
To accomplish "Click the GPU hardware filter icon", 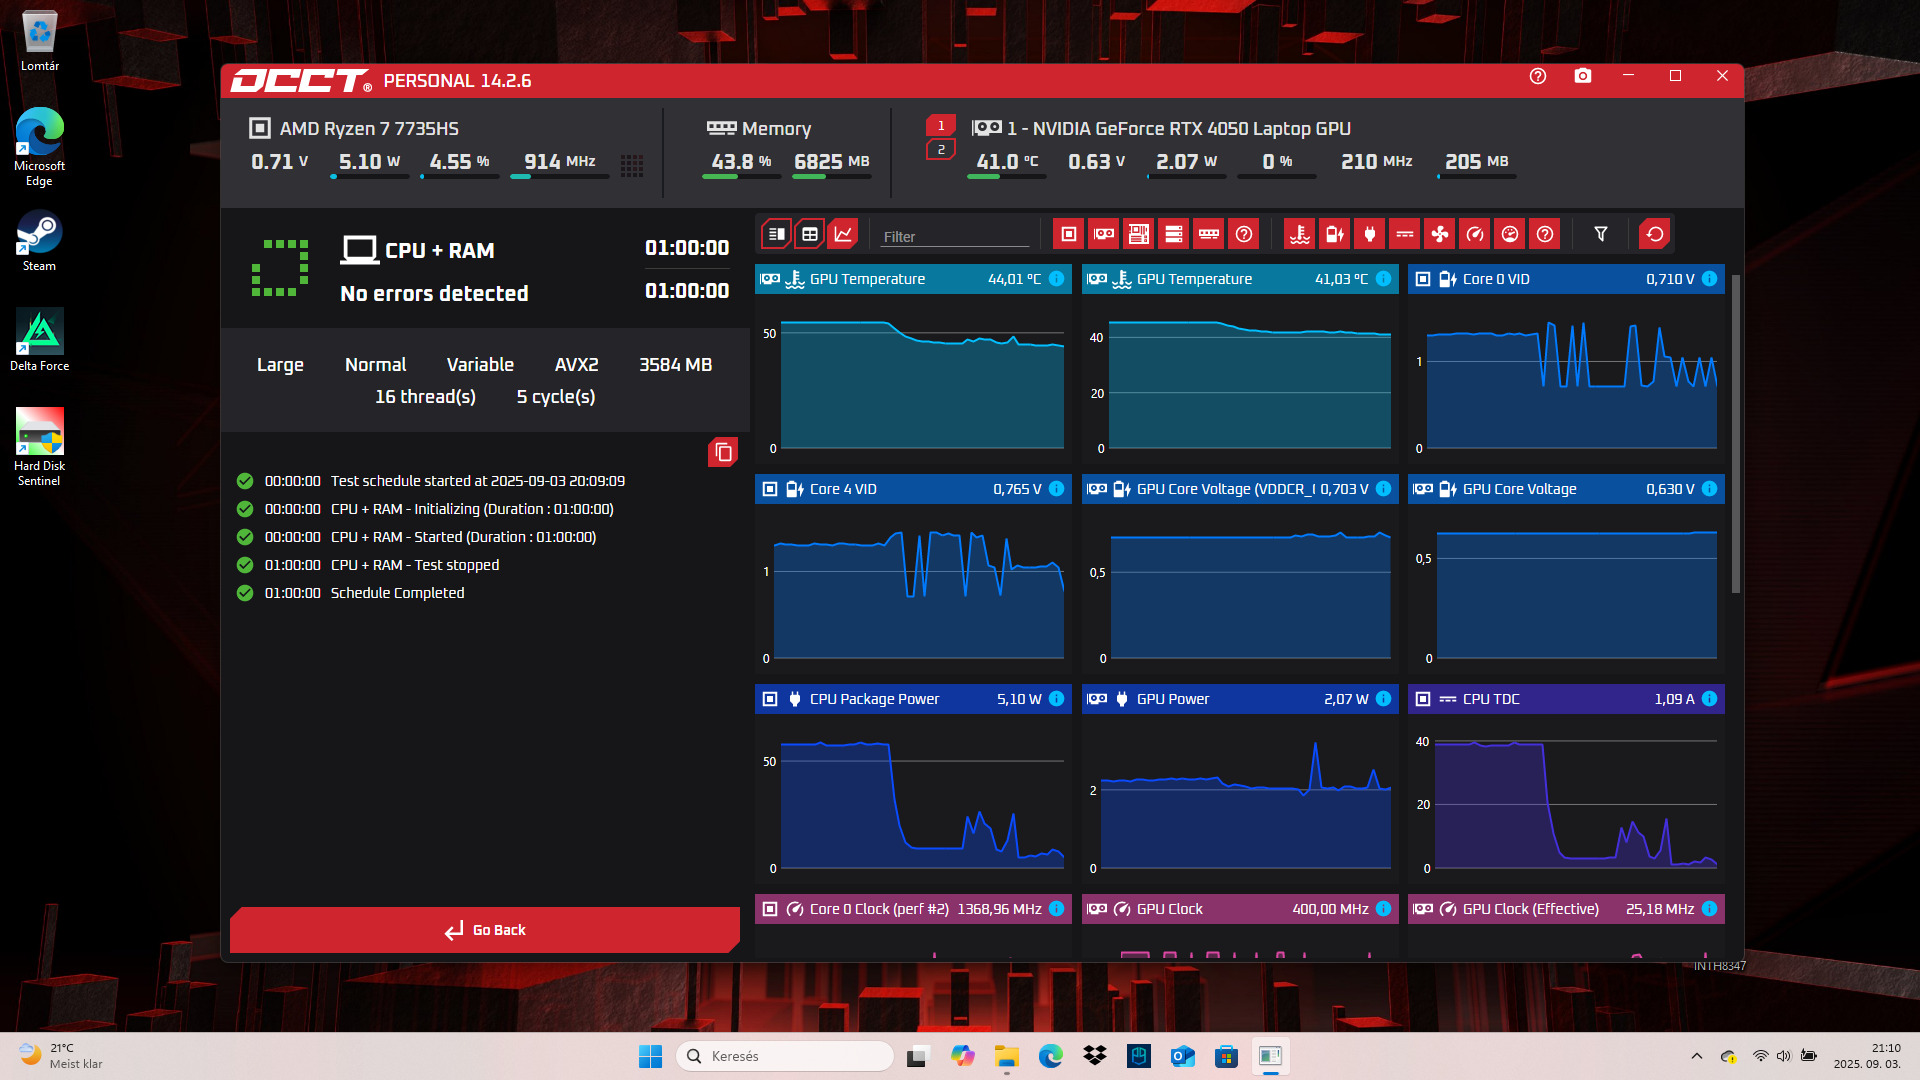I will pos(1103,234).
